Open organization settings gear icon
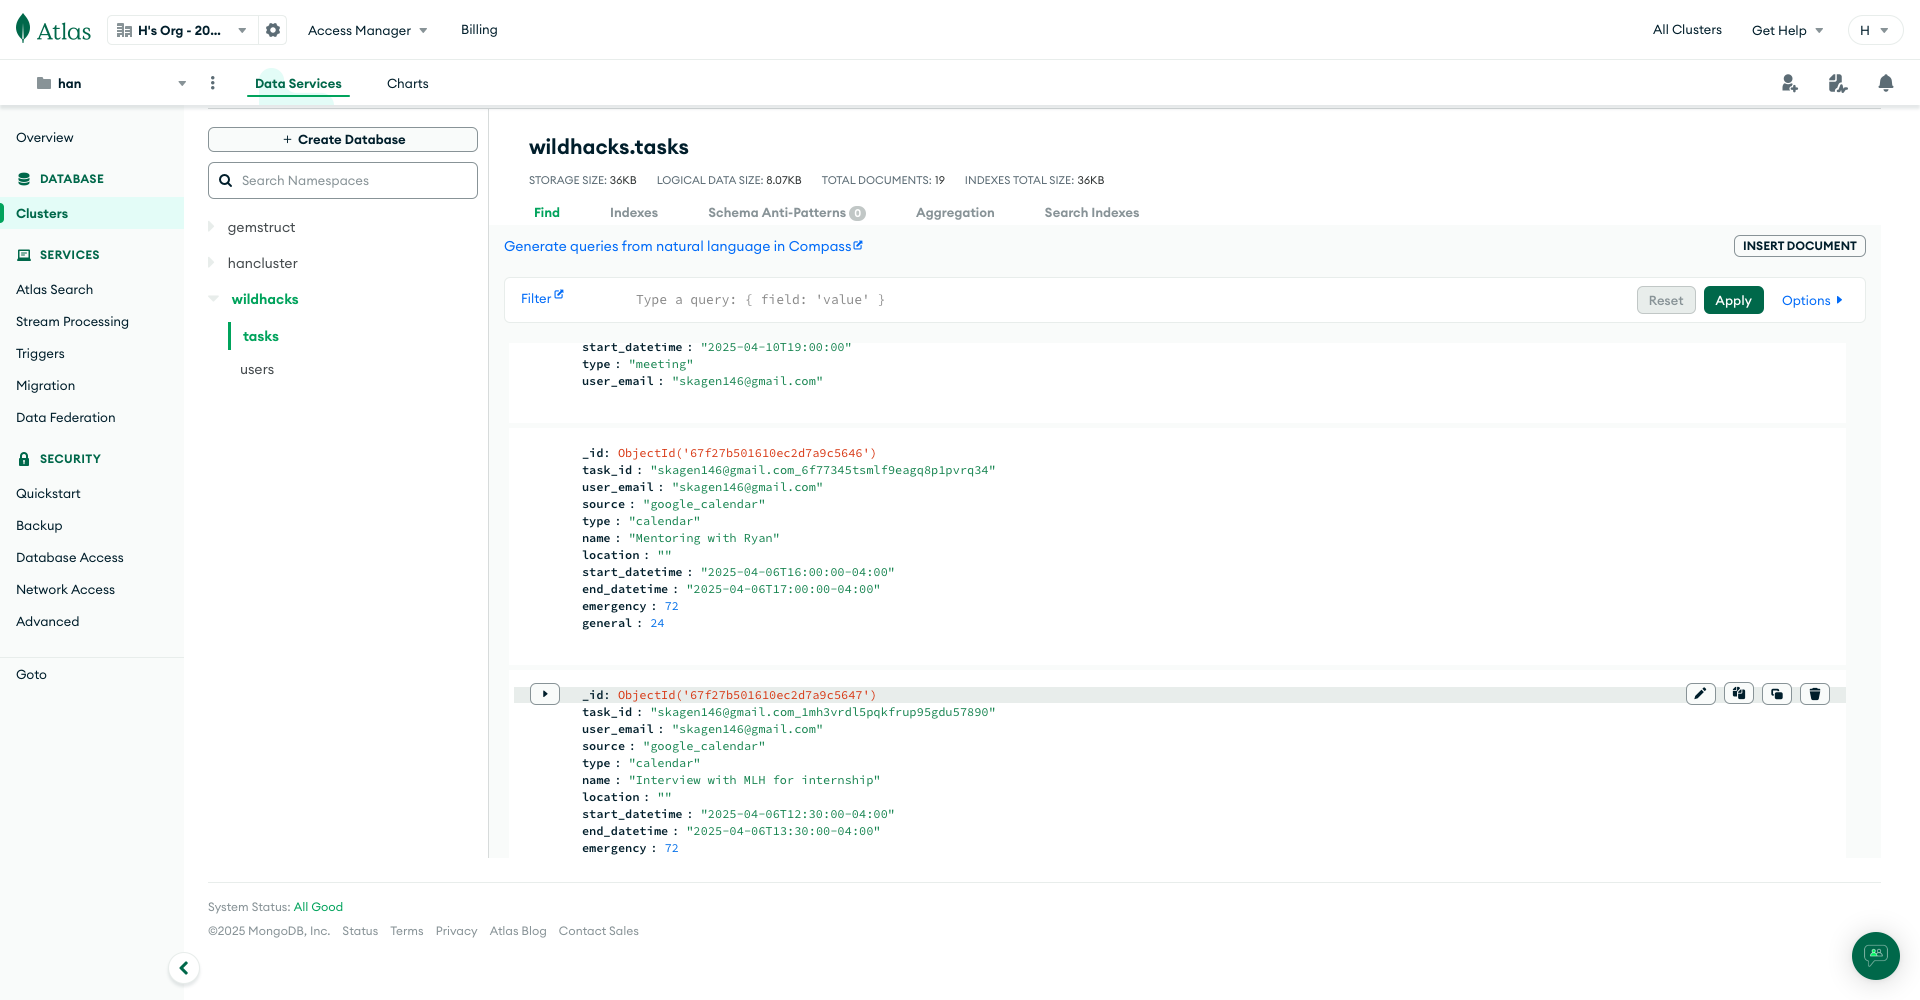Image resolution: width=1920 pixels, height=1000 pixels. 273,30
